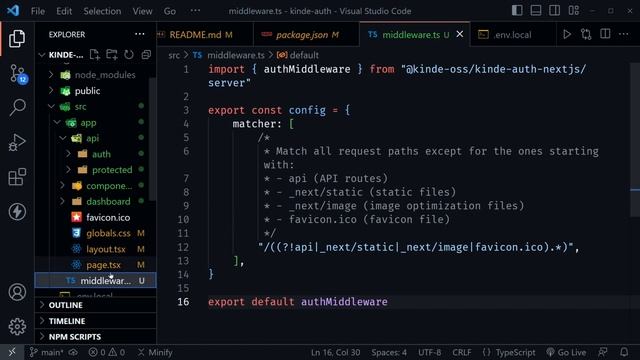The width and height of the screenshot is (640, 360).
Task: Open the Edit menu
Action: tap(64, 11)
